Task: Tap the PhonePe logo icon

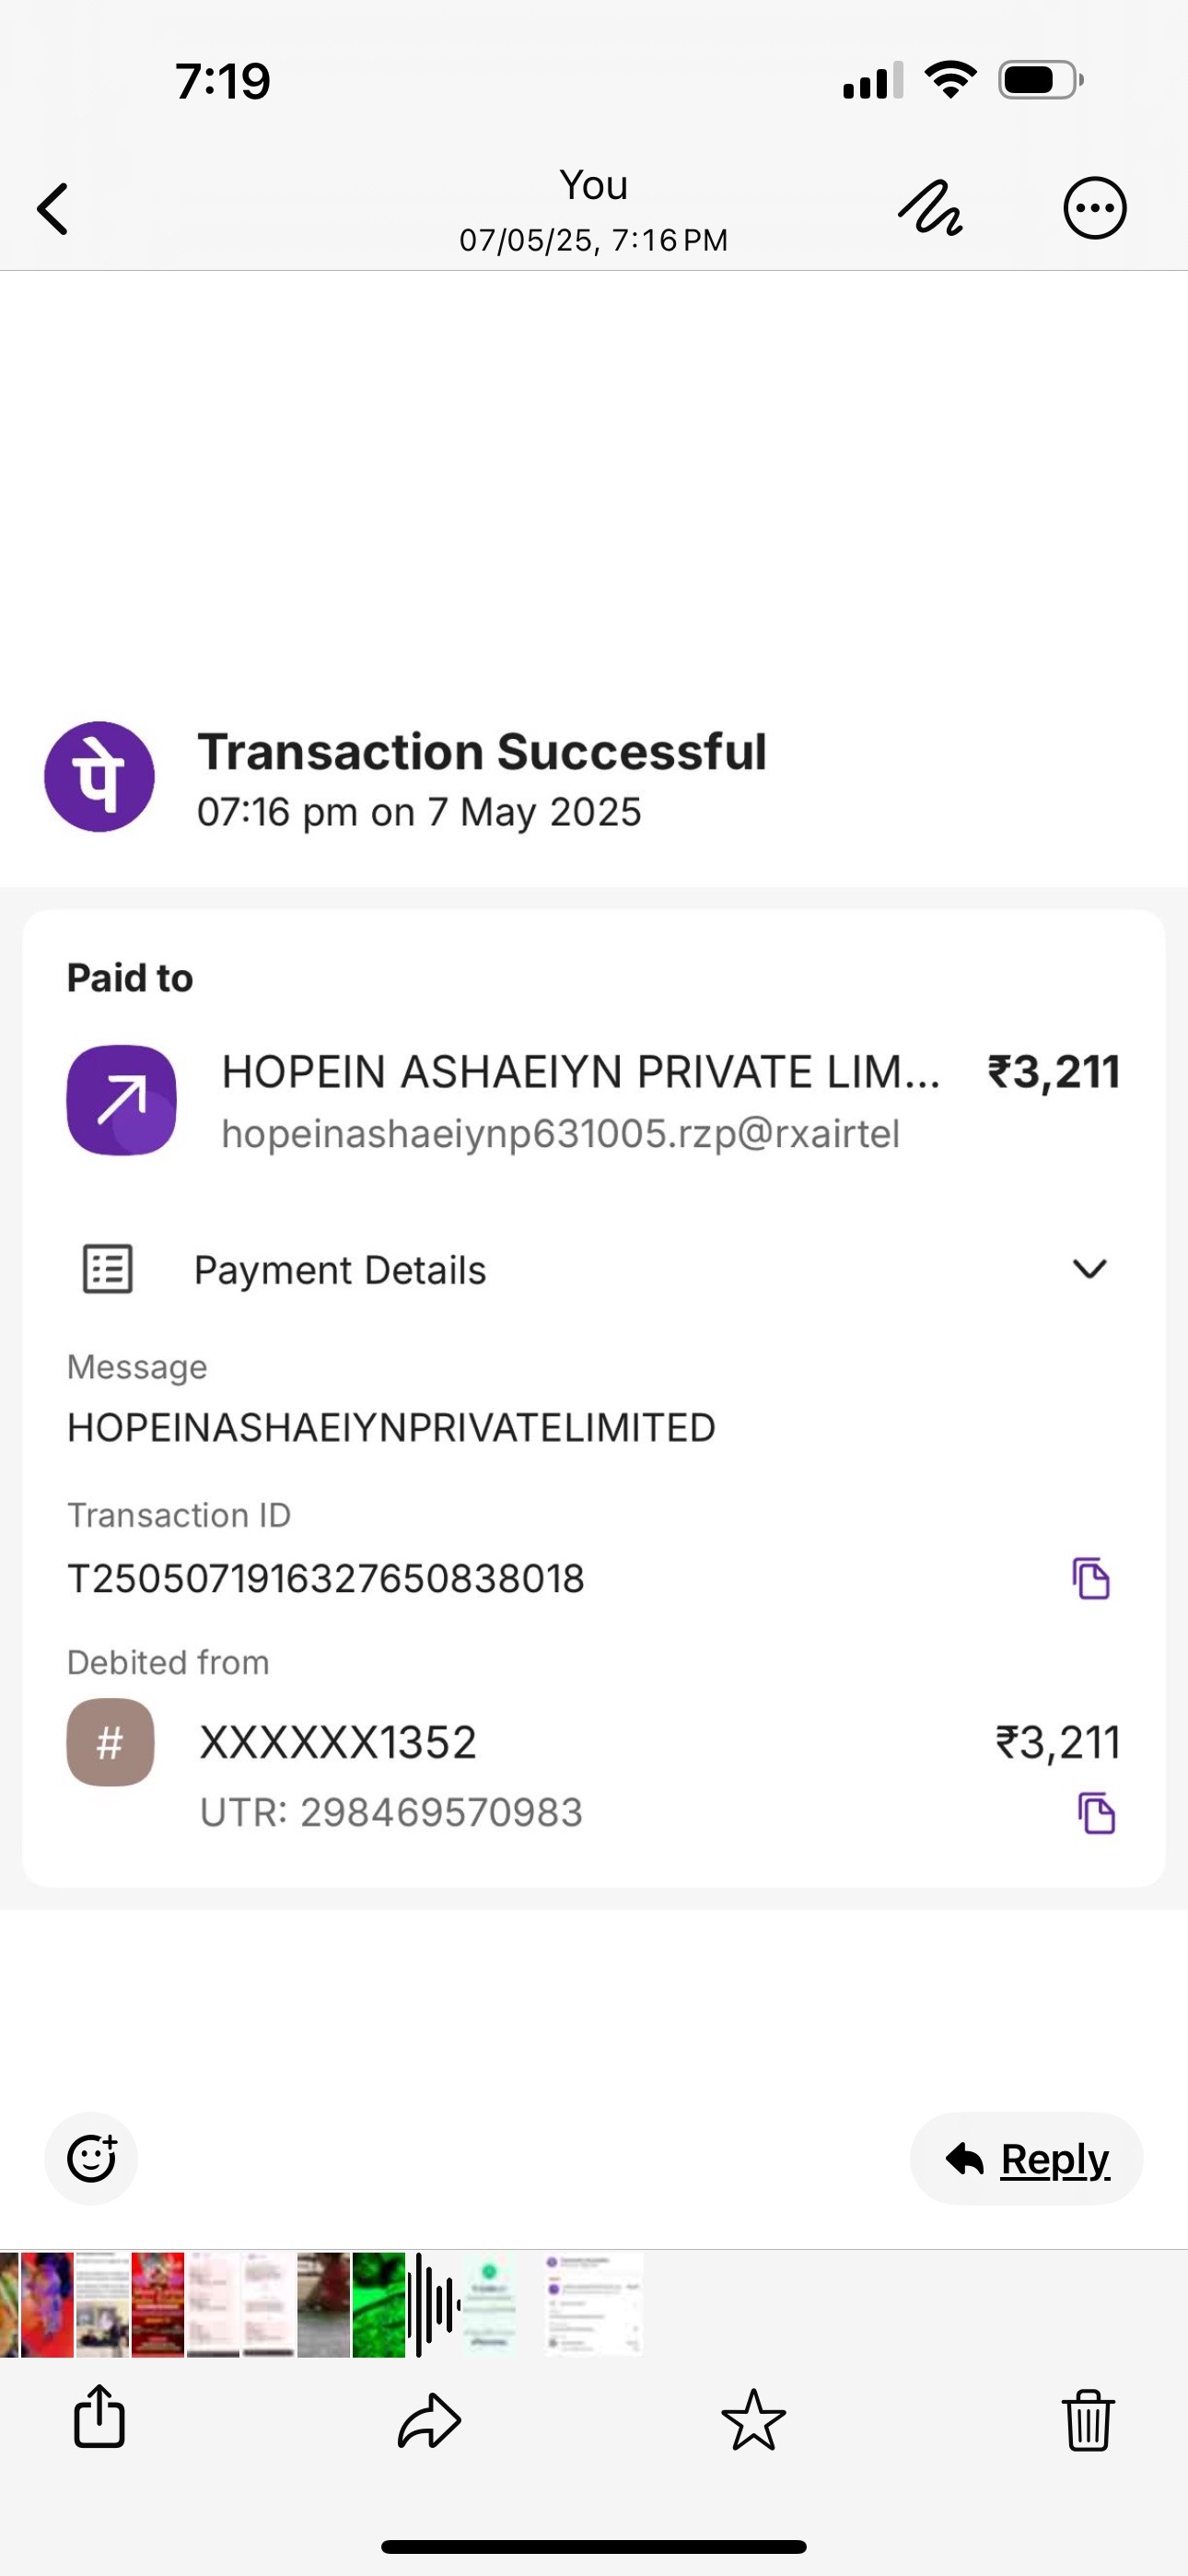Action: (x=99, y=776)
